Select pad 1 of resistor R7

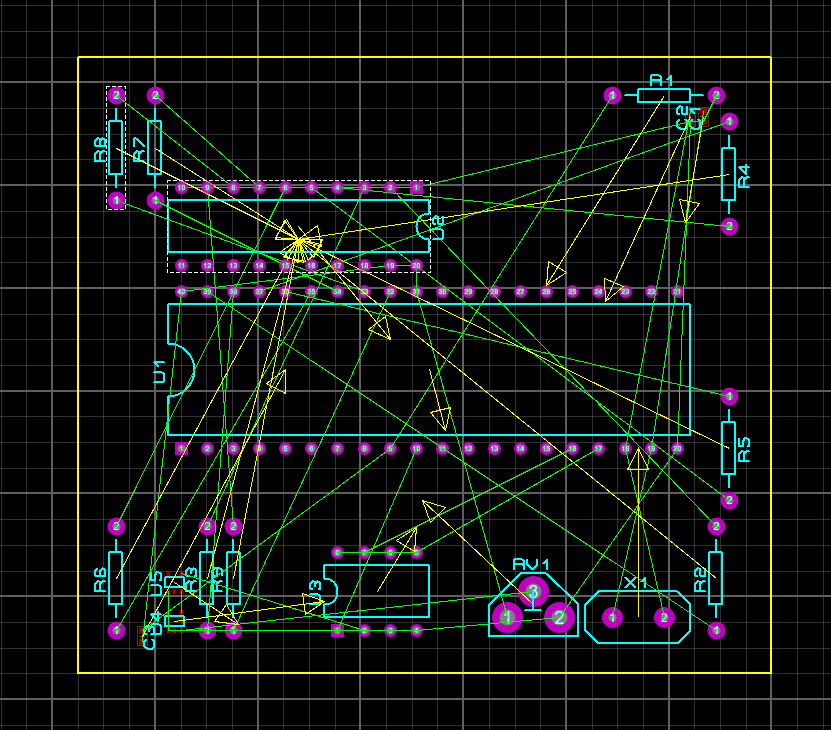pyautogui.click(x=155, y=200)
